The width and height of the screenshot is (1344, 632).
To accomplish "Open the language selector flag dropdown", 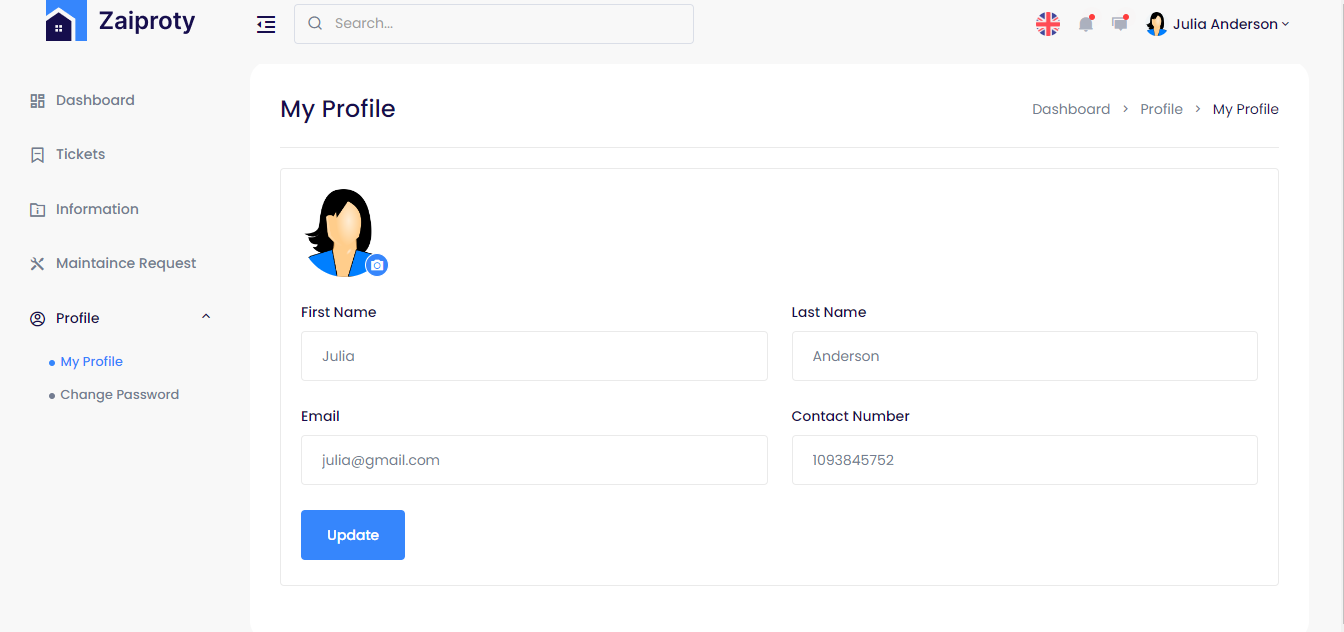I will coord(1047,24).
